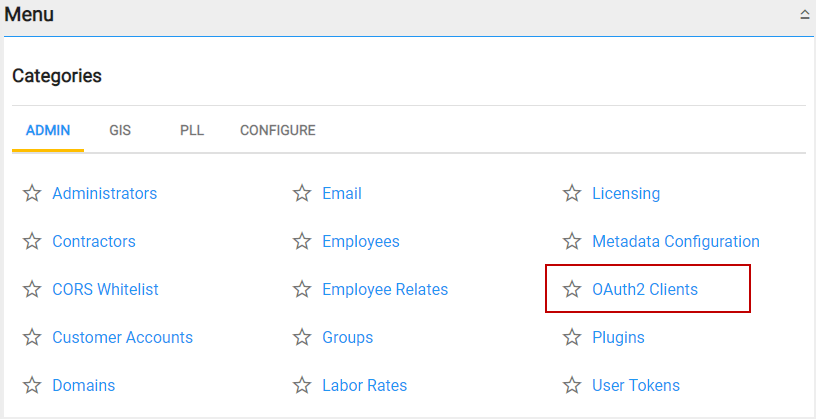This screenshot has width=816, height=419.
Task: Click star icon beside OAuth2 Clients
Action: point(572,289)
